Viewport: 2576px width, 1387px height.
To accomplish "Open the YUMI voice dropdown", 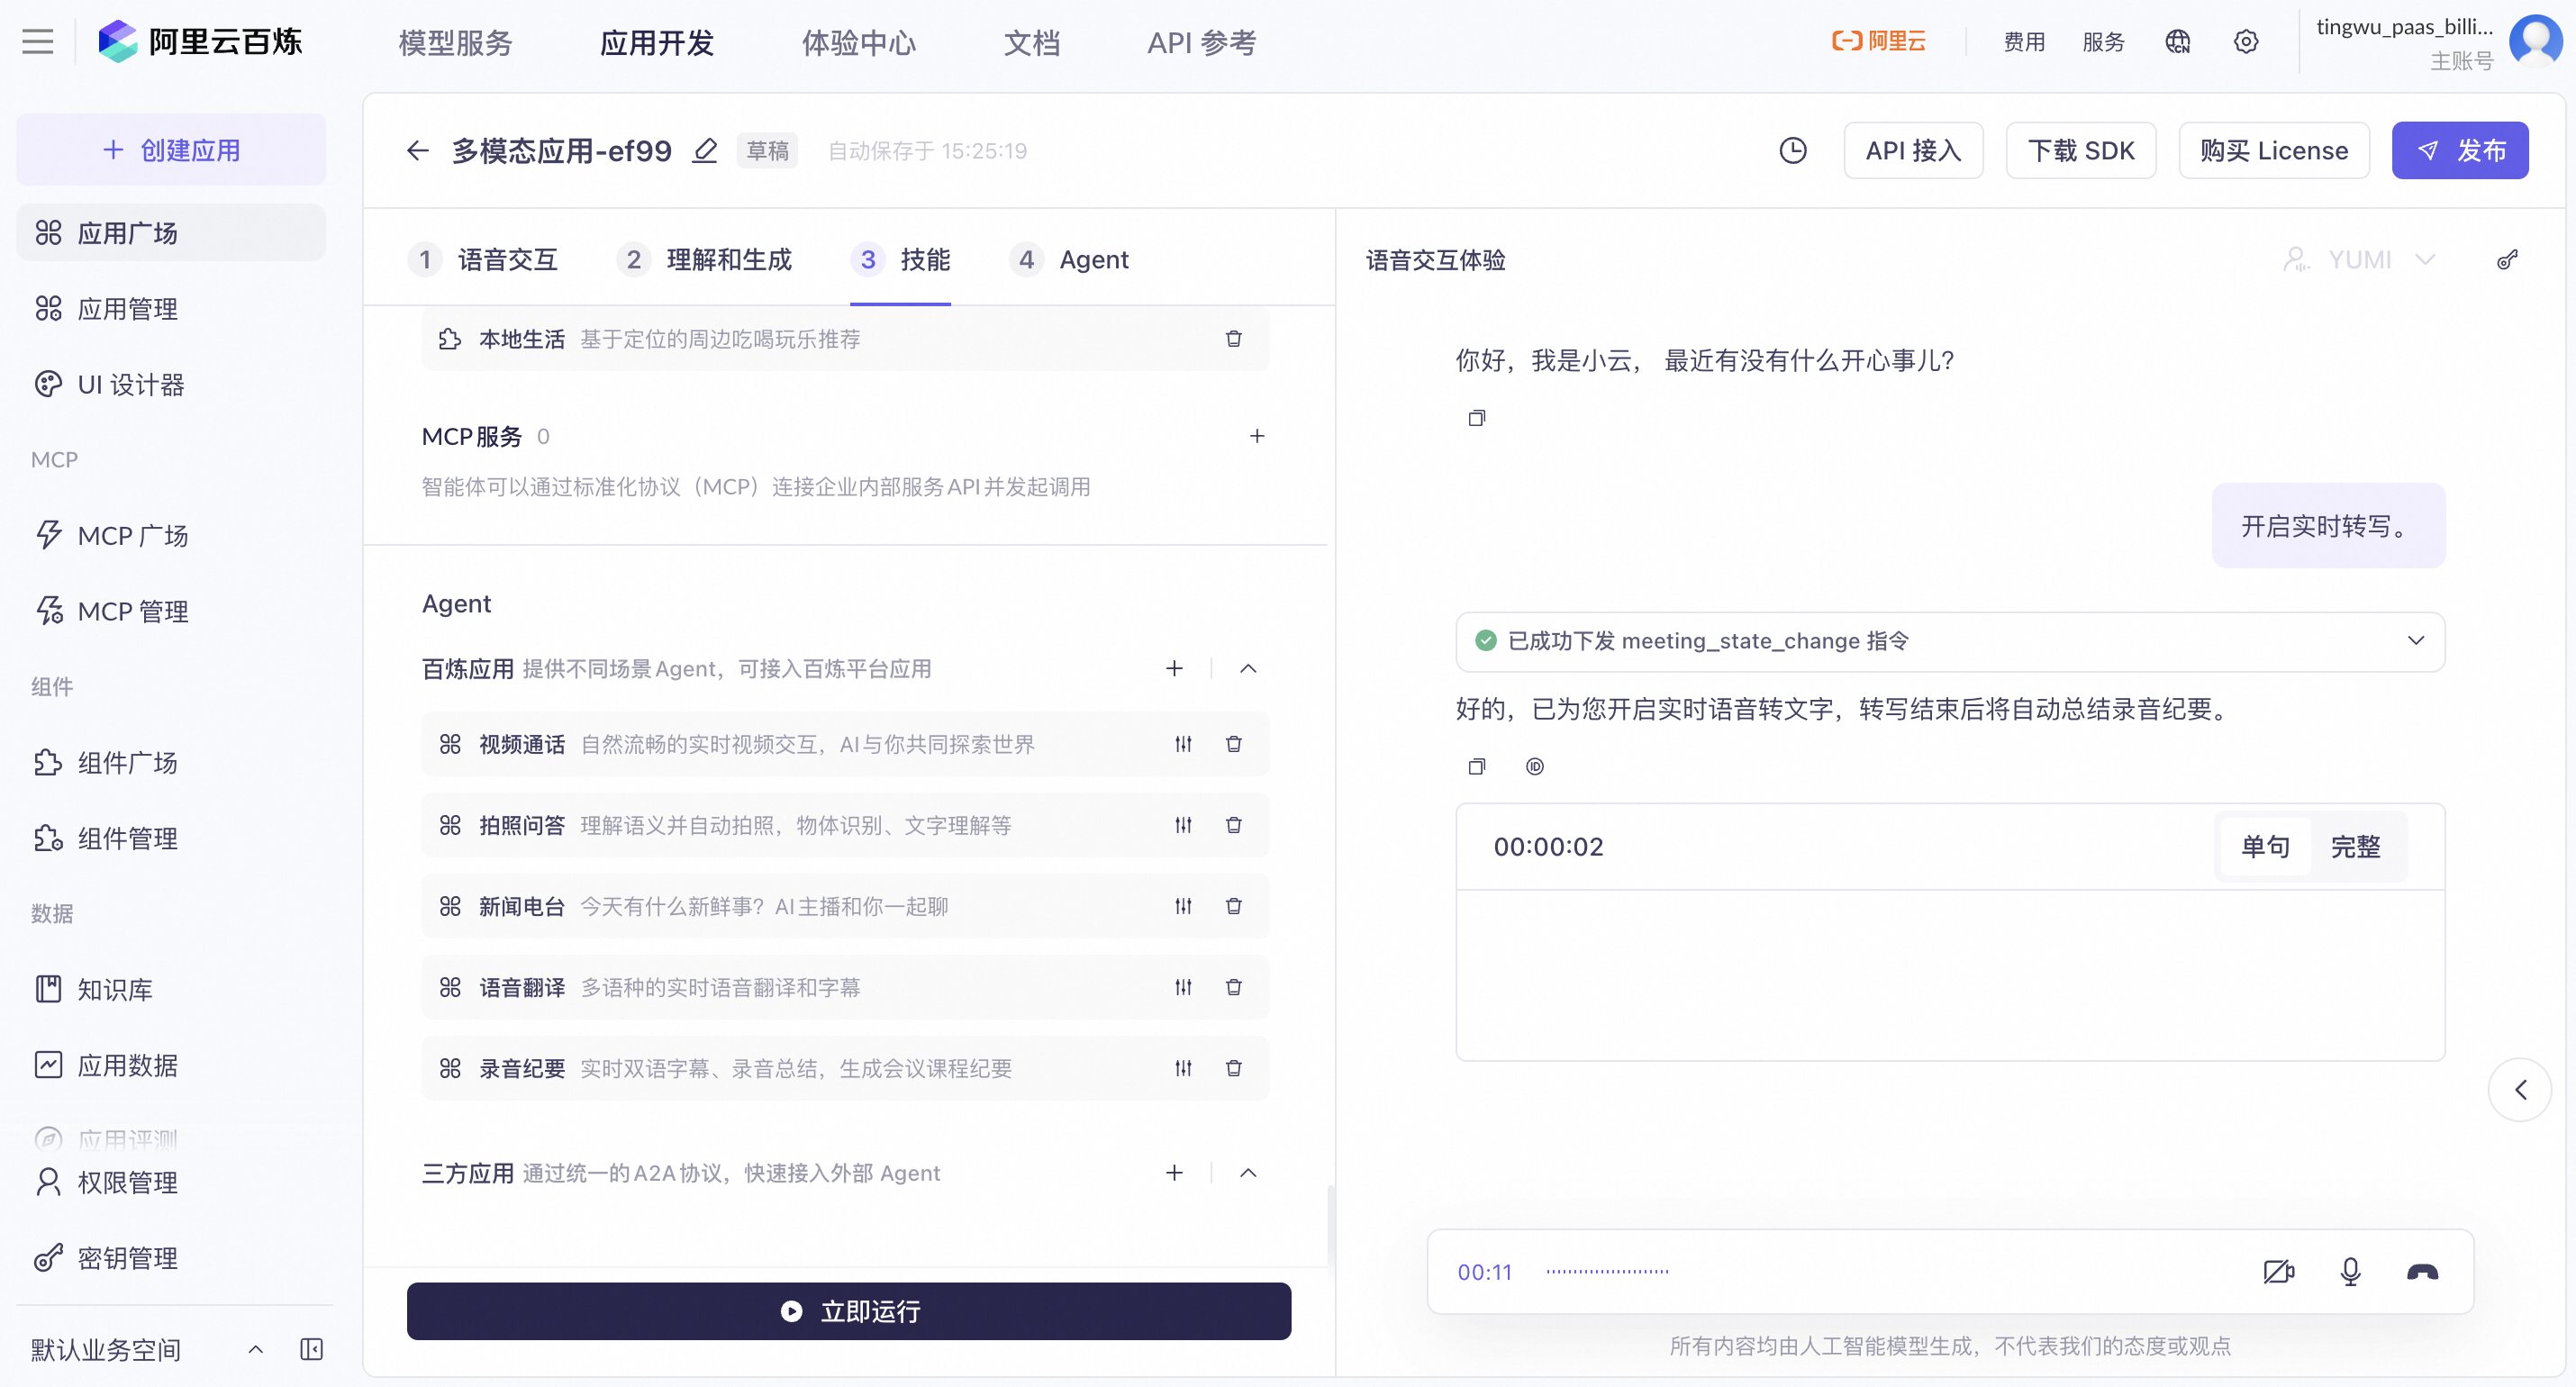I will pos(2359,260).
